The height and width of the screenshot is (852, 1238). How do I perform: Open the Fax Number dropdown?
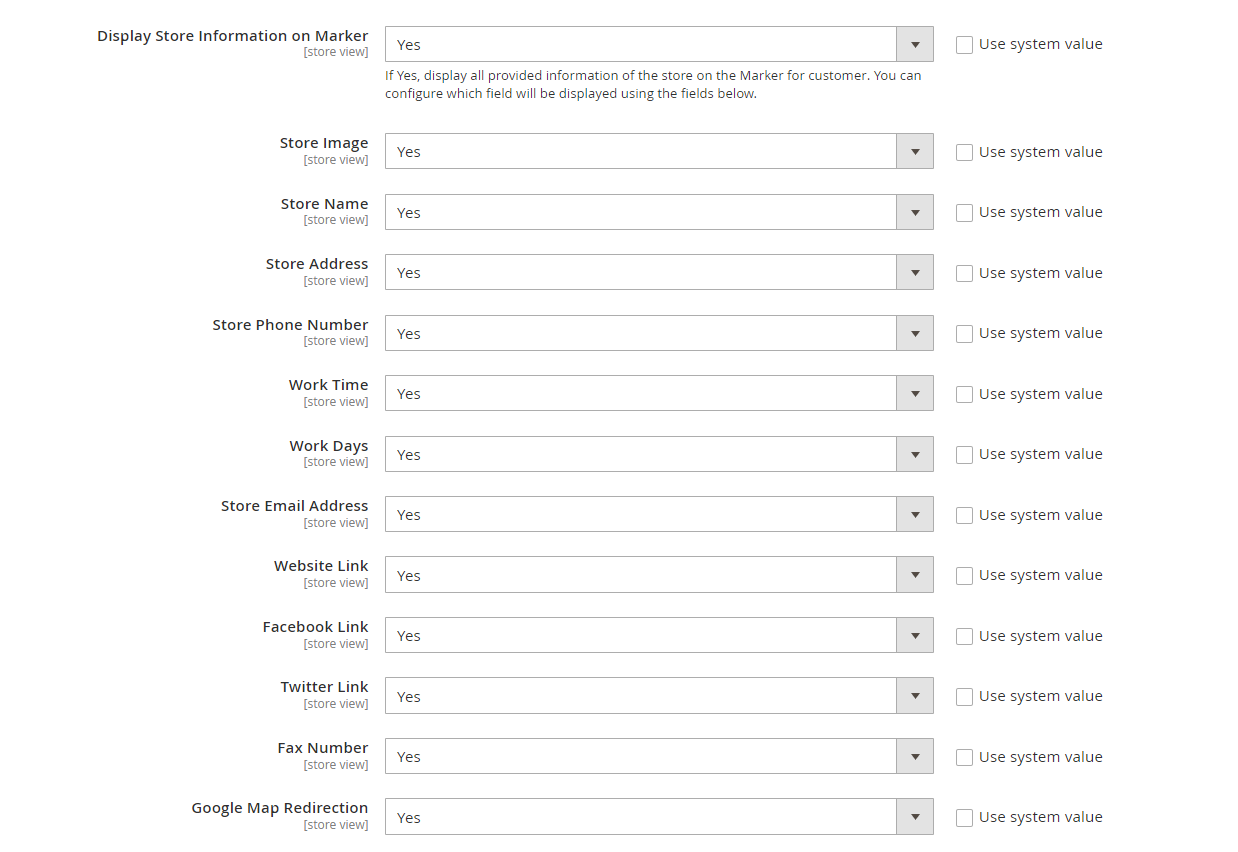[x=658, y=757]
